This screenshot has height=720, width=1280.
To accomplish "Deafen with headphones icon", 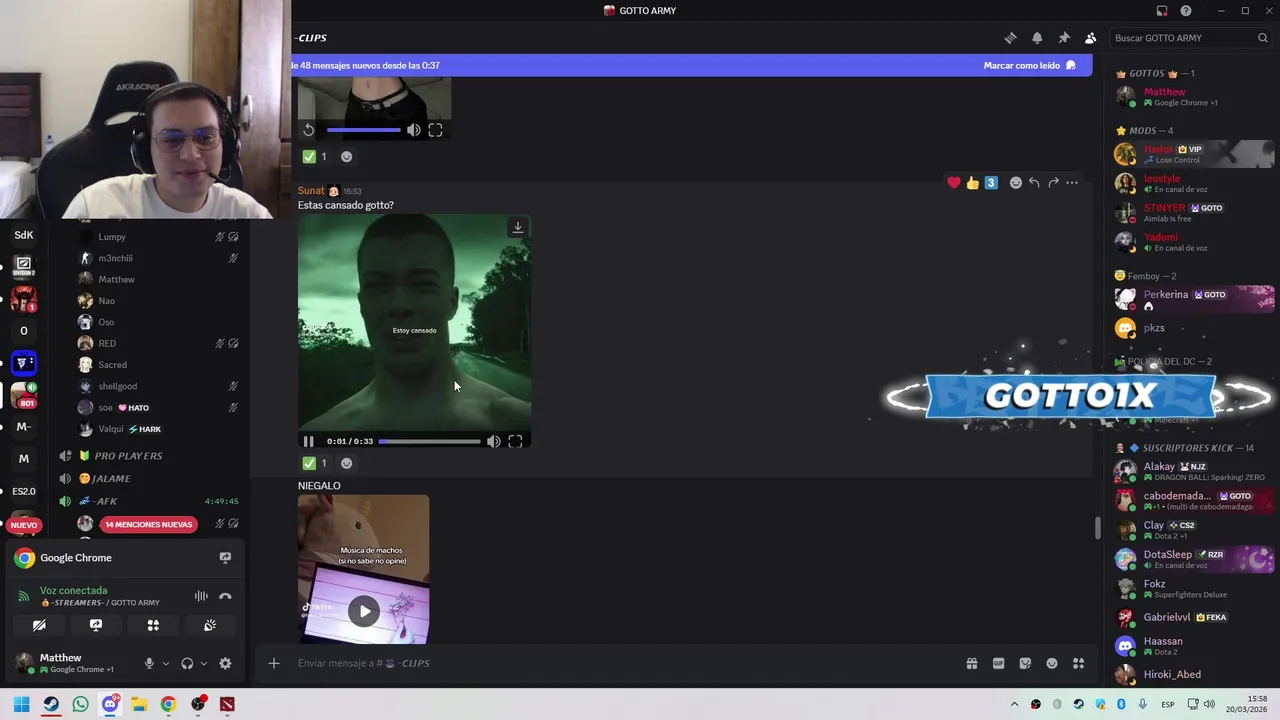I will [x=187, y=663].
